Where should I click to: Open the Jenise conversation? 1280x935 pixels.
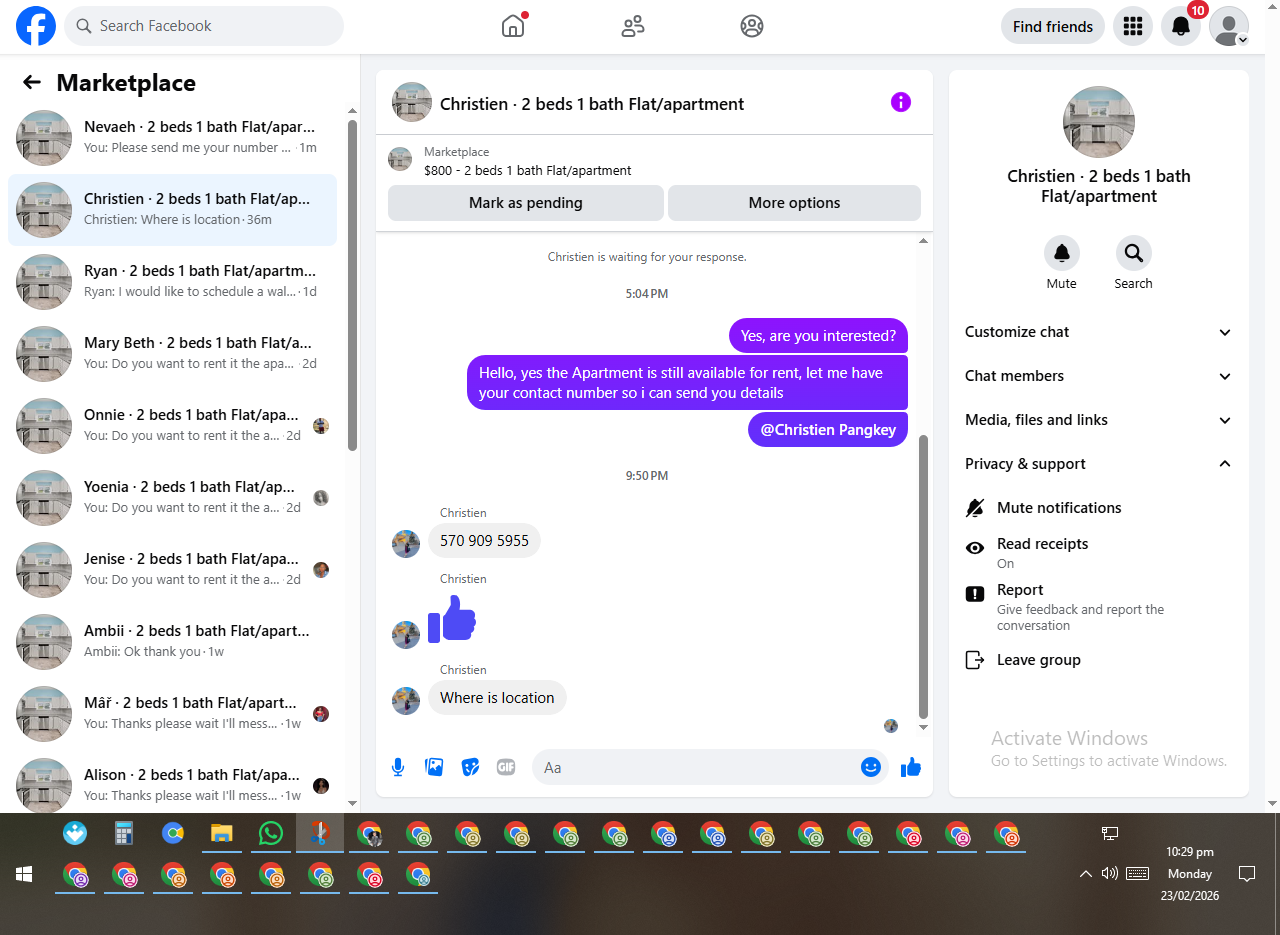172,570
